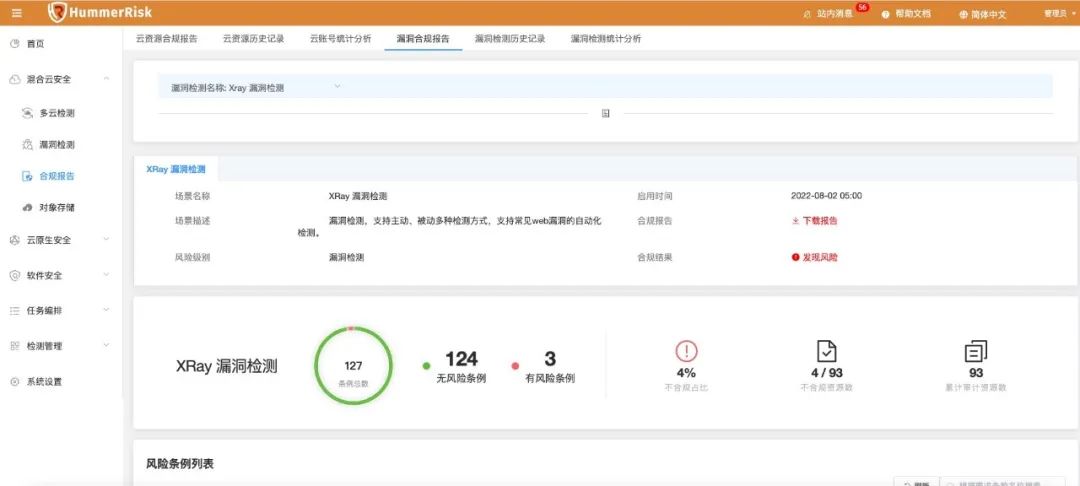Screen dimensions: 1080x486
Task: Click the 发现风险 compliance result
Action: coord(820,257)
